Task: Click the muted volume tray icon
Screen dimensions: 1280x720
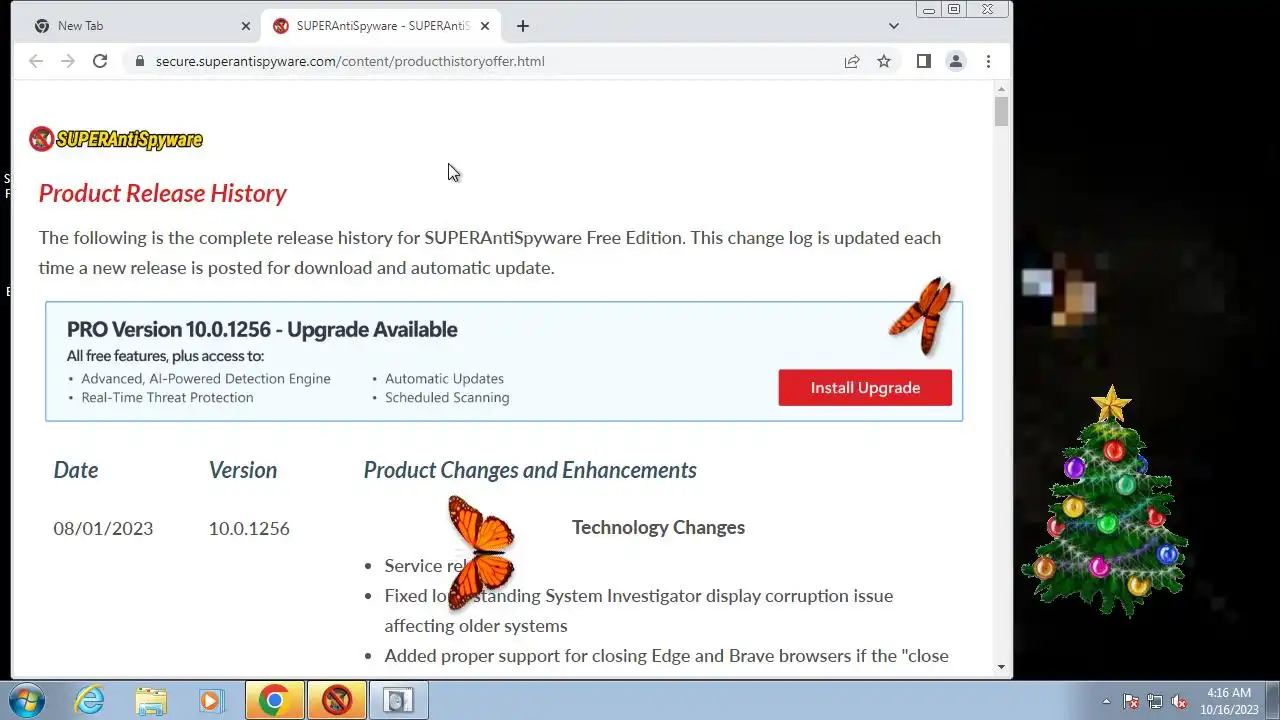Action: point(1179,701)
